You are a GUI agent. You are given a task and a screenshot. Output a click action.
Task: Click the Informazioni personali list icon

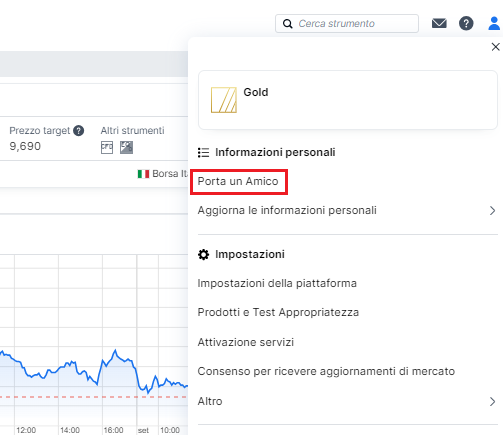point(203,152)
